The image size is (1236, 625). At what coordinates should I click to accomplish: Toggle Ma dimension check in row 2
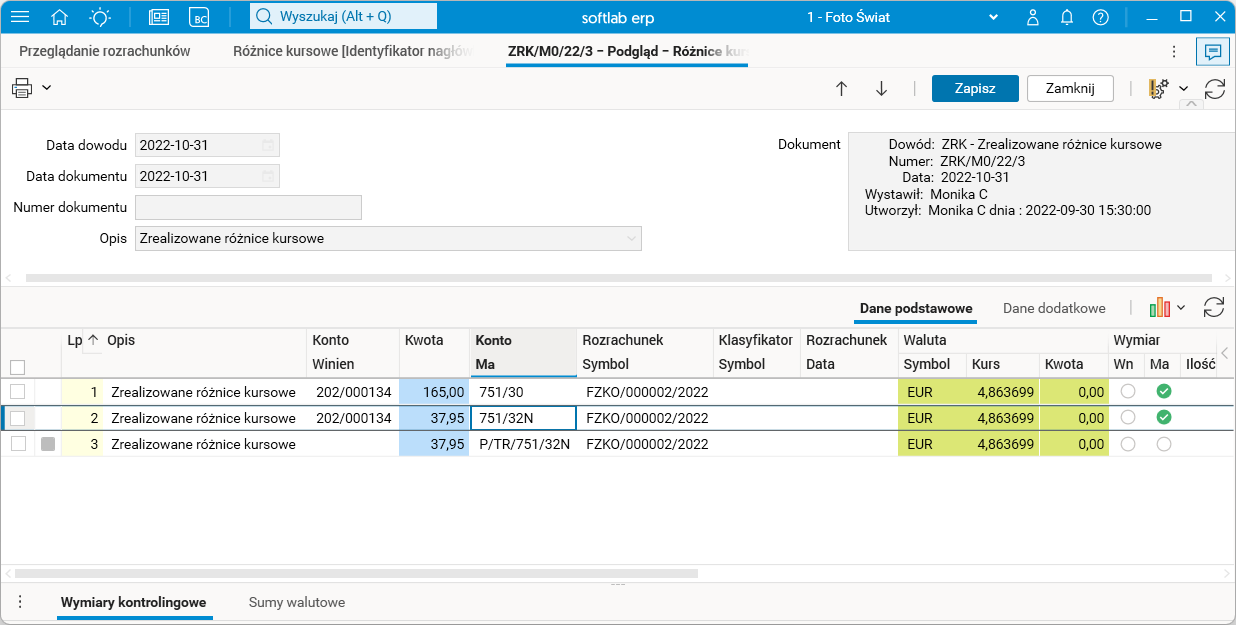tap(1164, 418)
